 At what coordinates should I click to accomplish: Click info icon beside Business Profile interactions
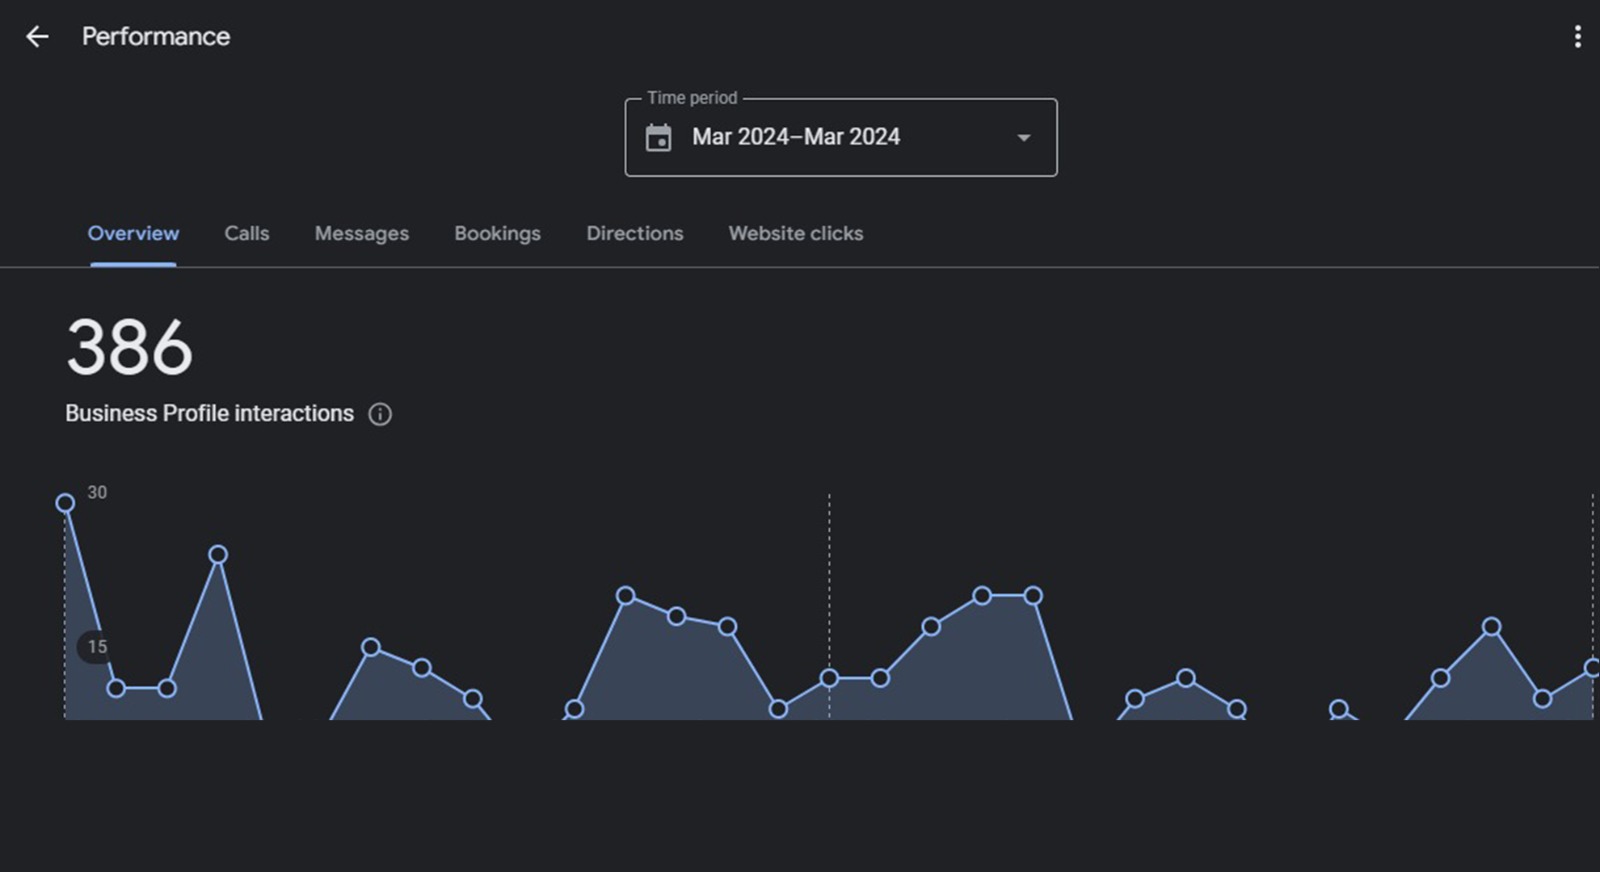click(x=380, y=414)
